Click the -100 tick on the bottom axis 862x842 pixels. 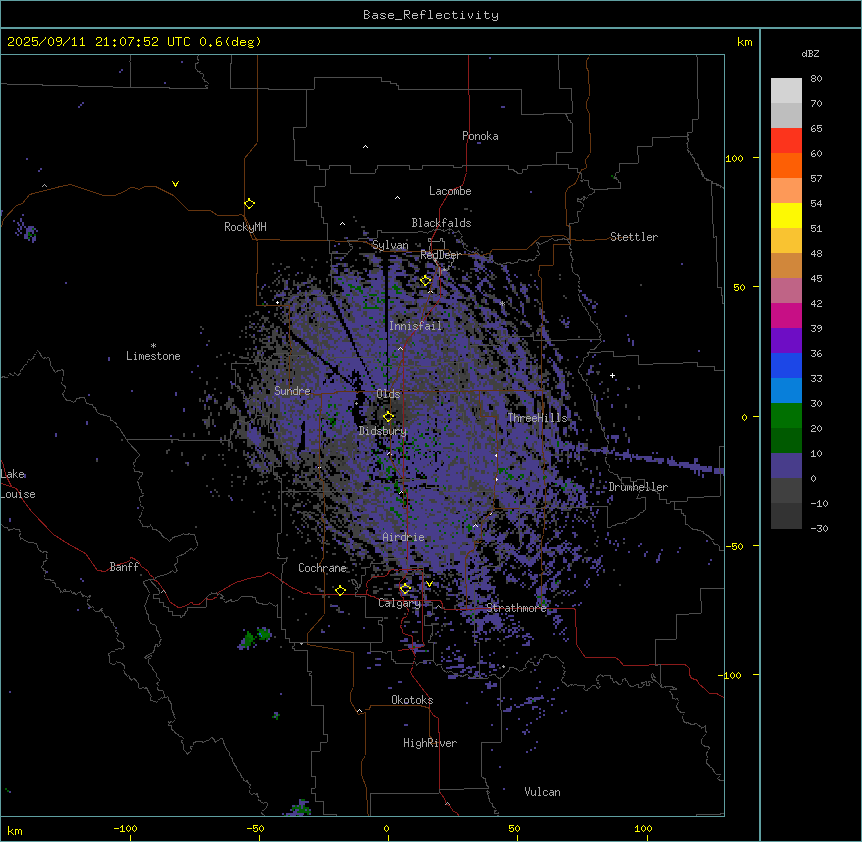(x=125, y=828)
